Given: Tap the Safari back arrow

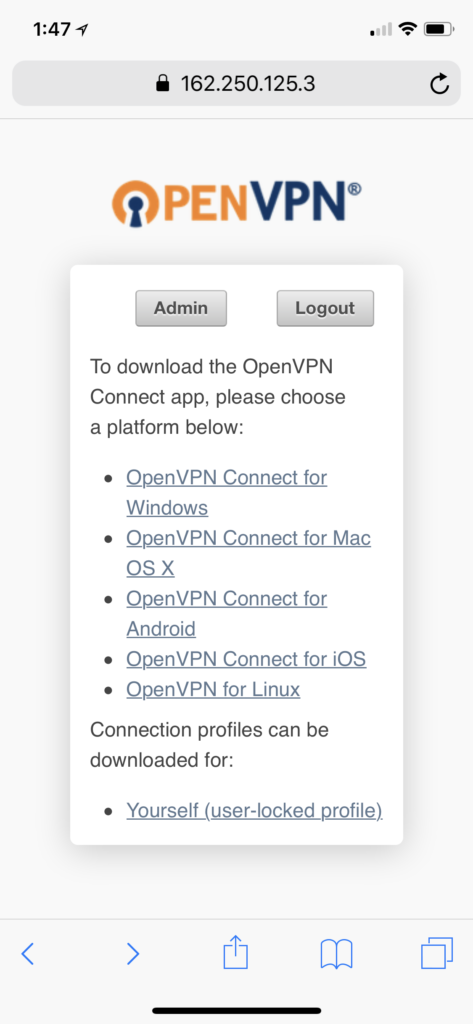Looking at the screenshot, I should pos(27,954).
